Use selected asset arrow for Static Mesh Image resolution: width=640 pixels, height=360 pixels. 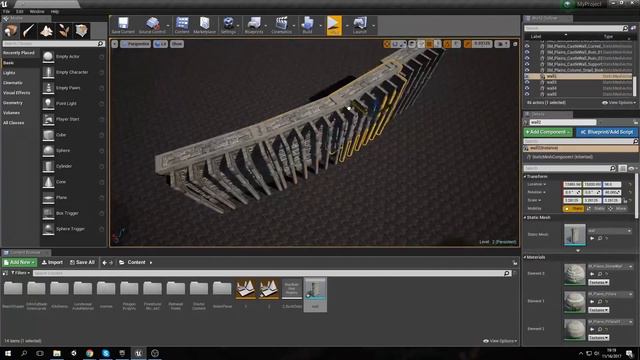click(x=592, y=238)
